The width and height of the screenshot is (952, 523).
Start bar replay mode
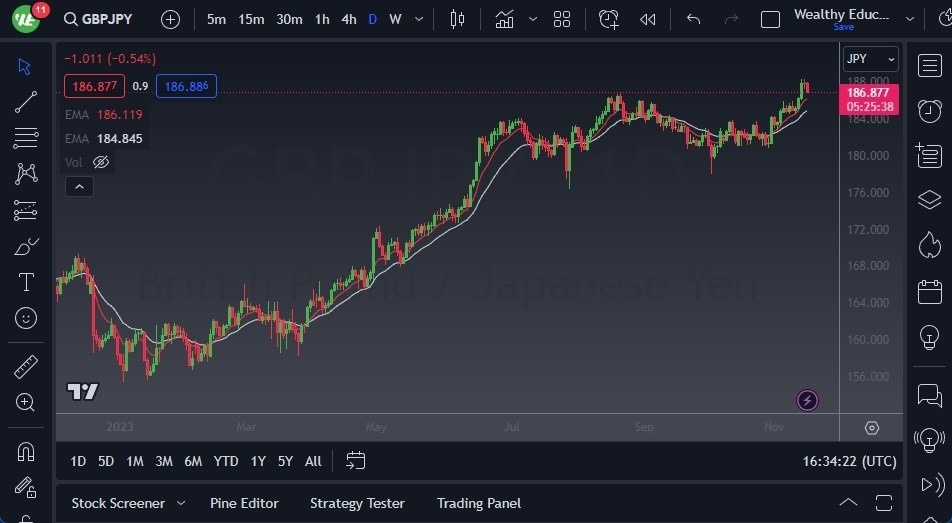point(648,19)
